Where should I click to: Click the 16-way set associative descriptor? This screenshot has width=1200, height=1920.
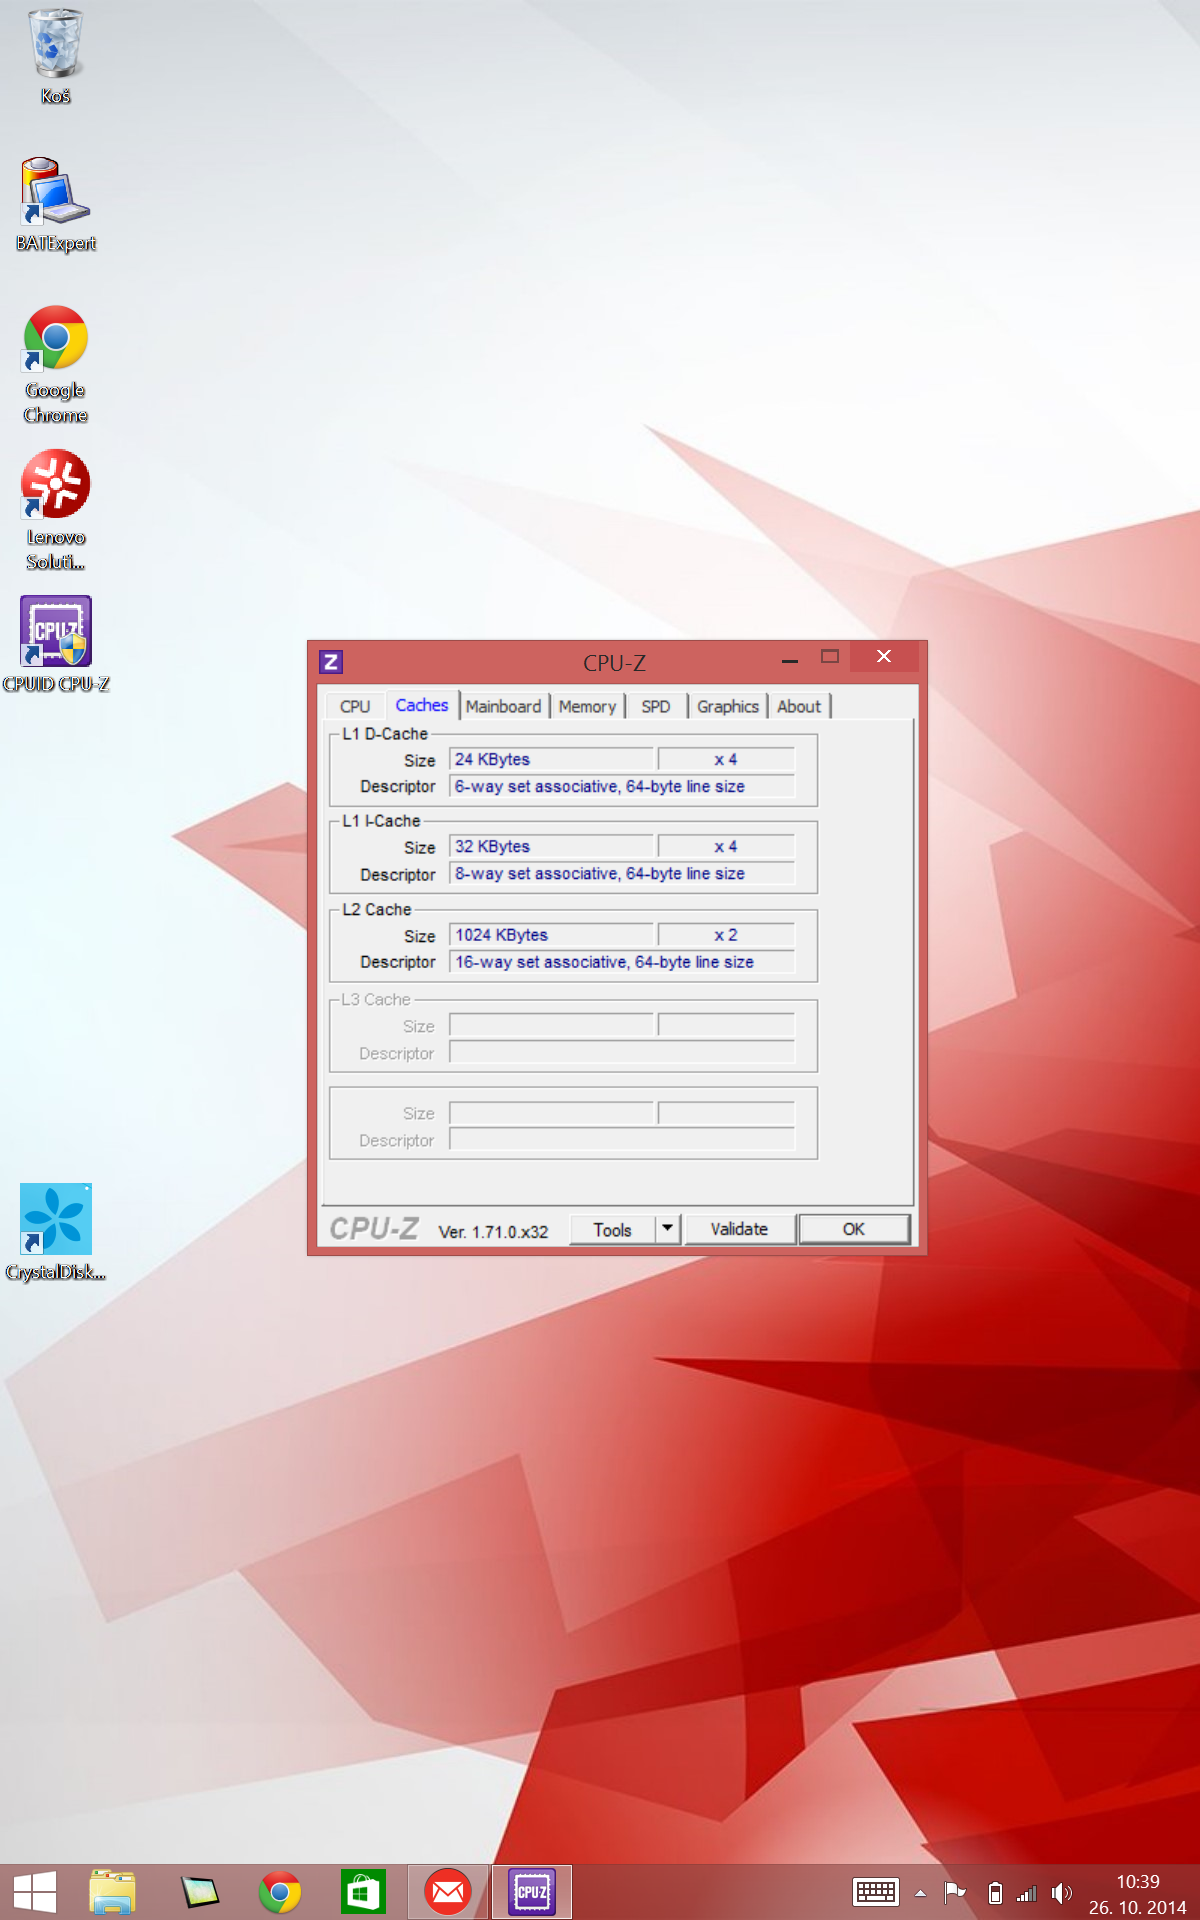pyautogui.click(x=622, y=962)
